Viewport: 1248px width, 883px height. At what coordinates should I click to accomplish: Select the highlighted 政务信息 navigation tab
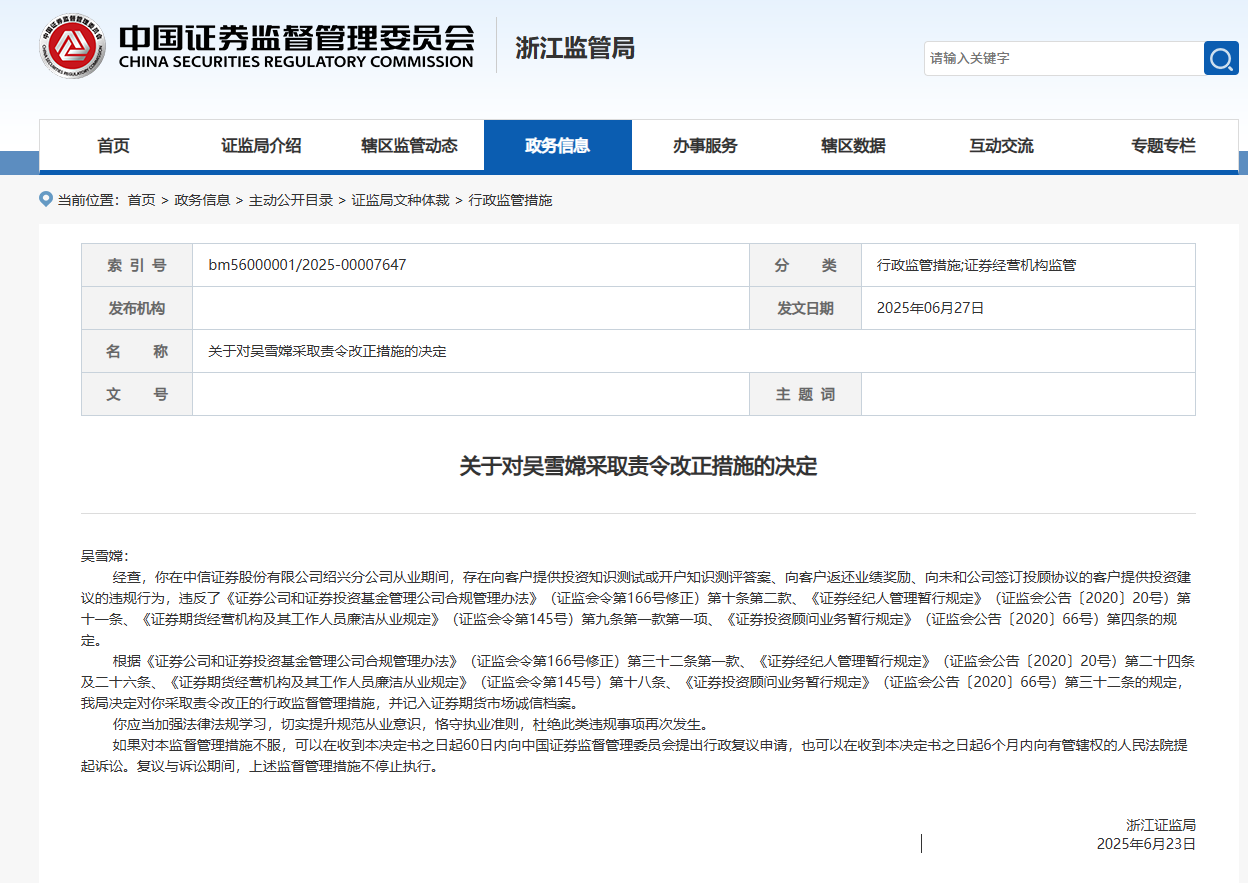(558, 146)
